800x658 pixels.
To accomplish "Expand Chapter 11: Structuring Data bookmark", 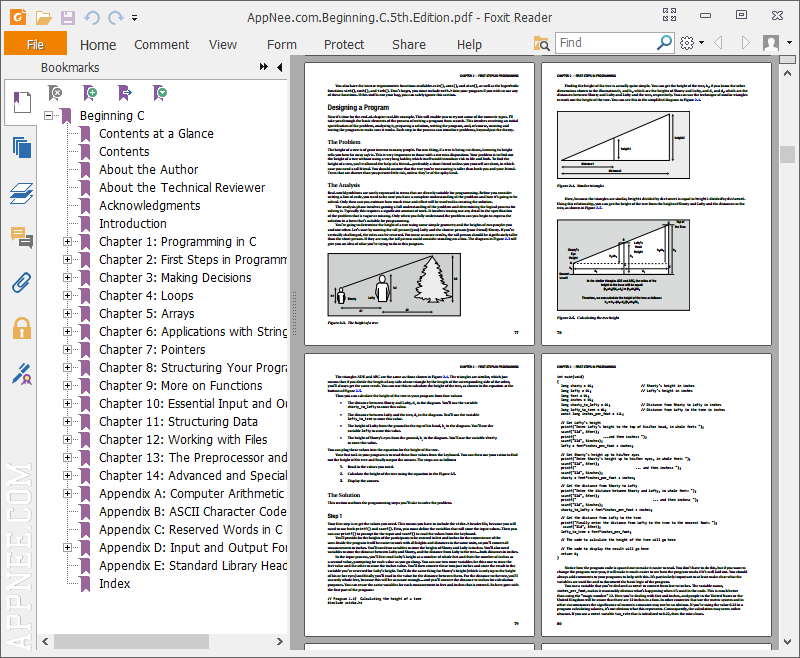I will coord(67,421).
